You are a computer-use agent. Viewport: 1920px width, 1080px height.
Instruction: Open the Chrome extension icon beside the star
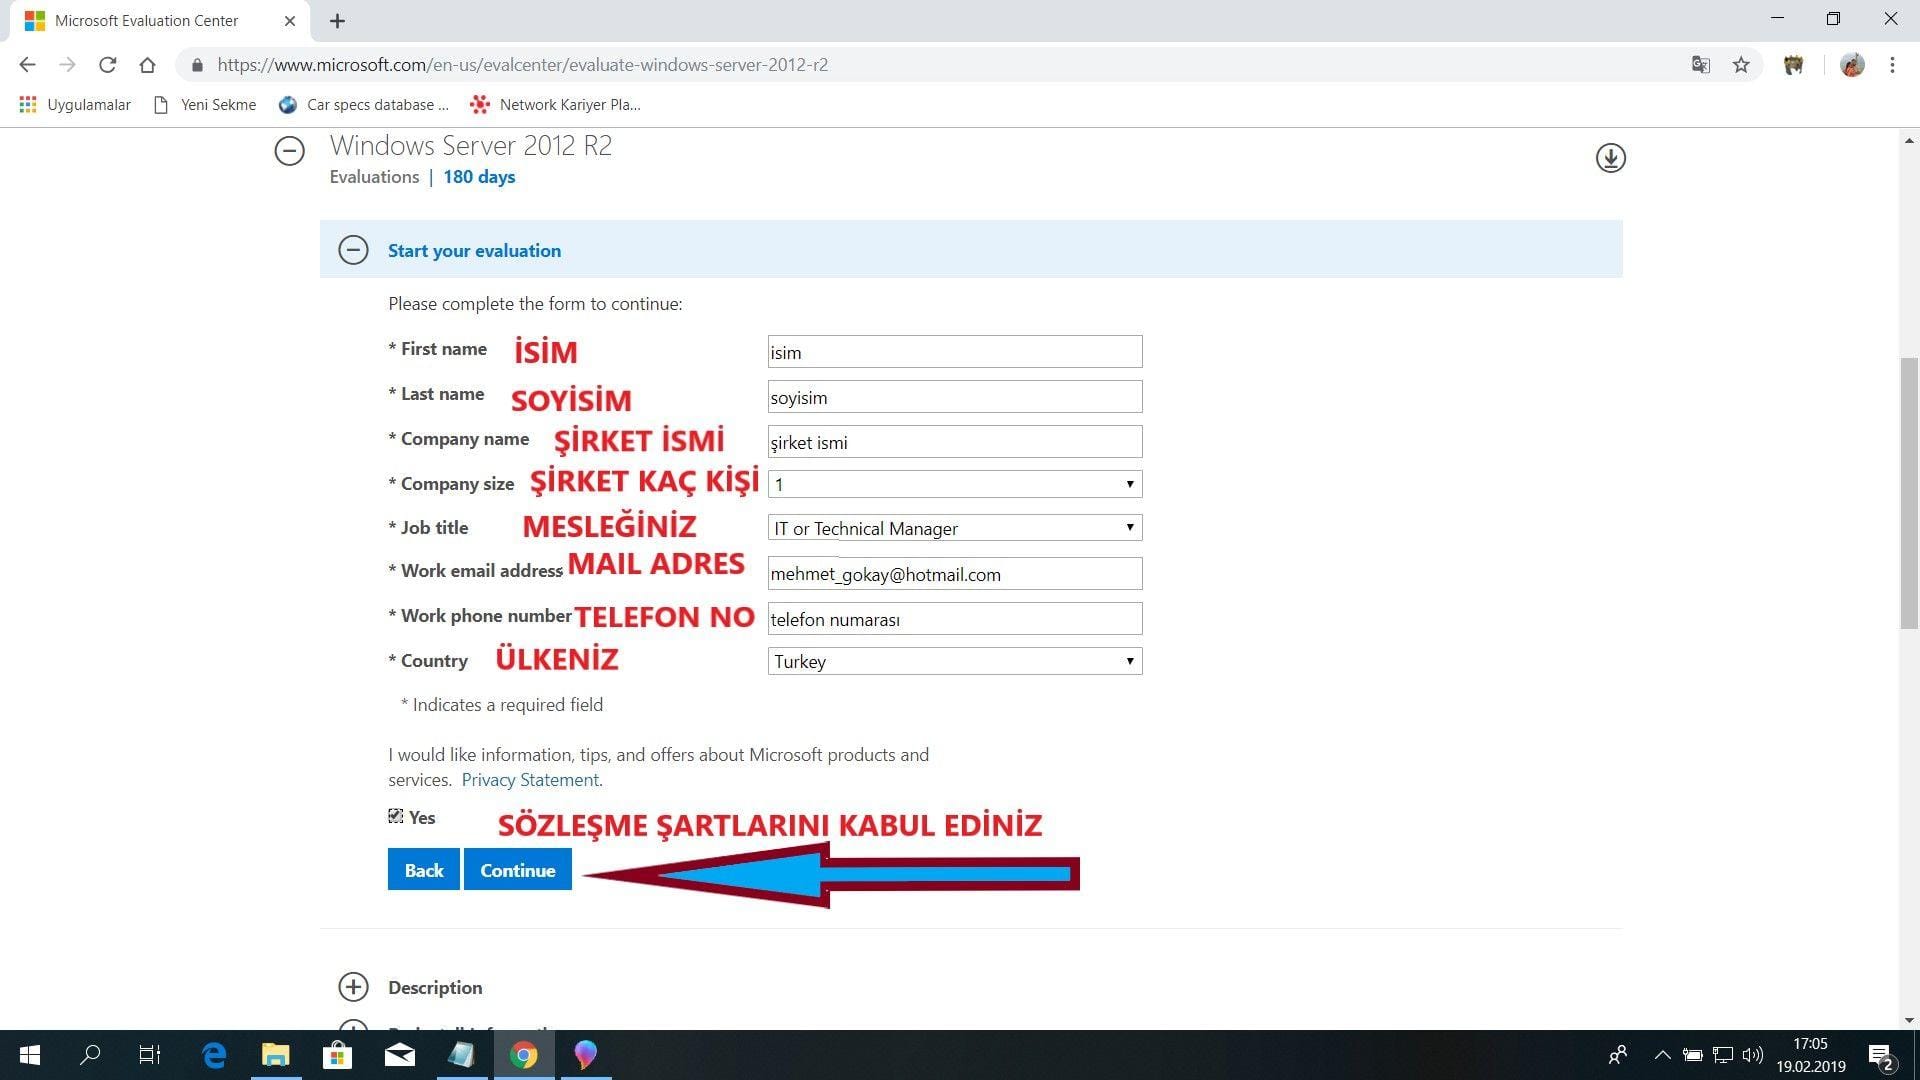coord(1793,65)
